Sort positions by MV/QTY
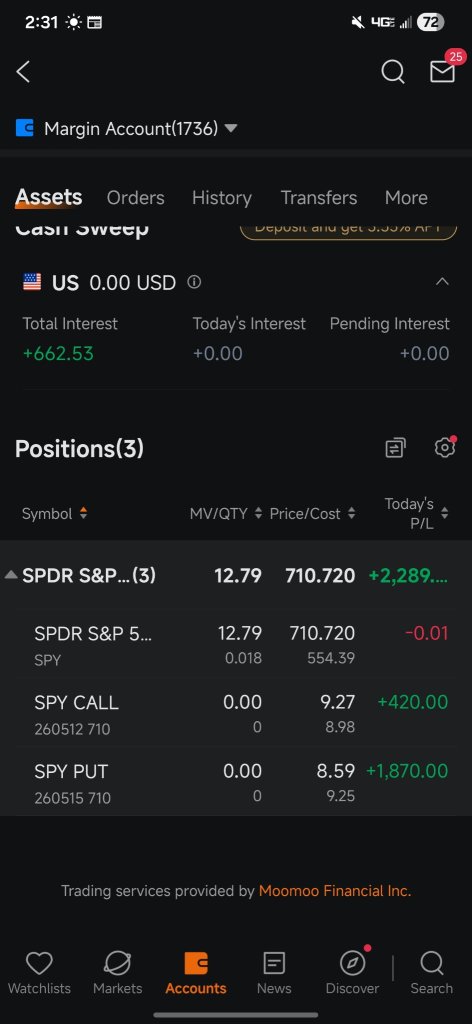 click(x=226, y=513)
